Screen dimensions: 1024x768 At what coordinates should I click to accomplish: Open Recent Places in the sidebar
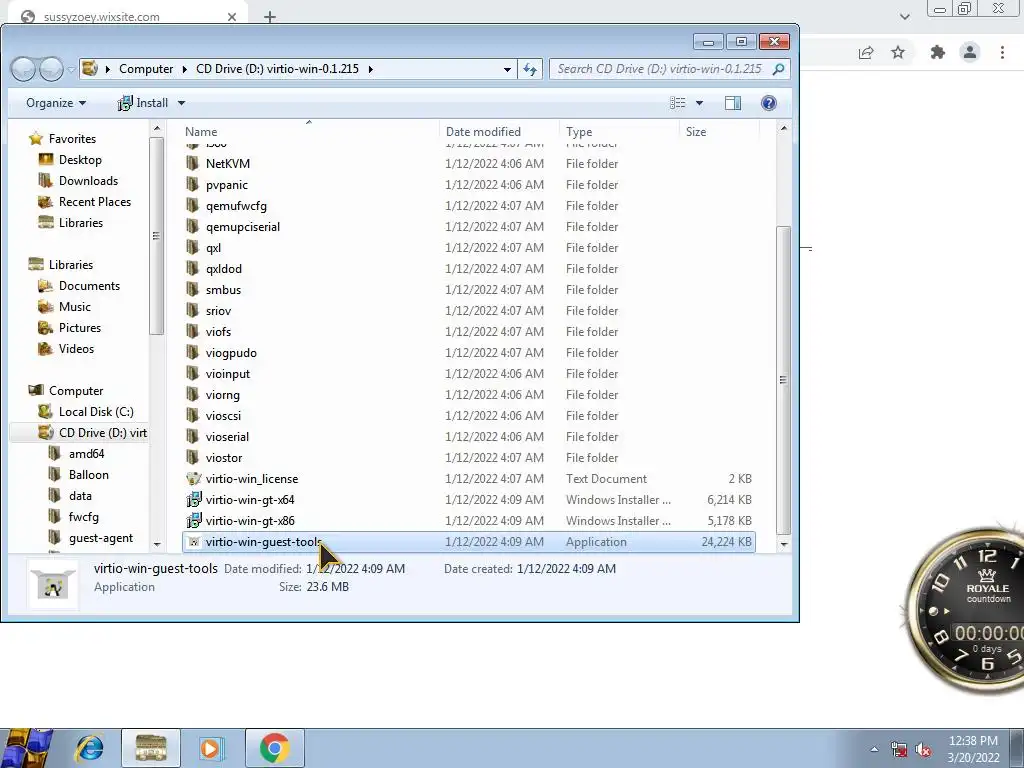[x=95, y=202]
